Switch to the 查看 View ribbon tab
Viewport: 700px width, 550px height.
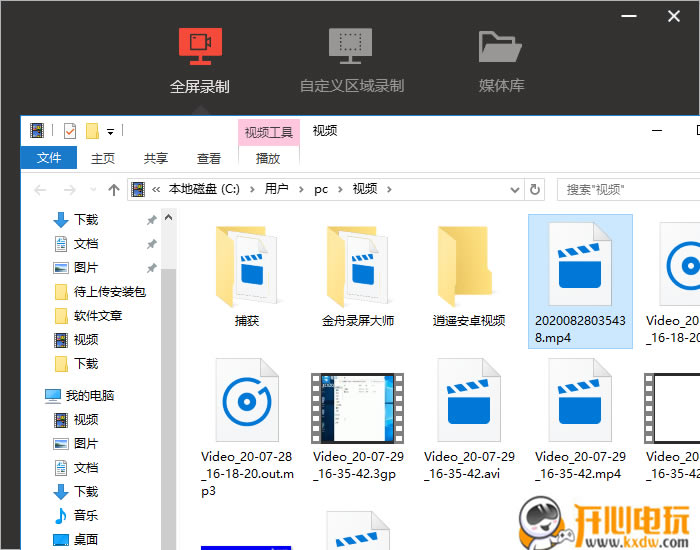pos(209,158)
